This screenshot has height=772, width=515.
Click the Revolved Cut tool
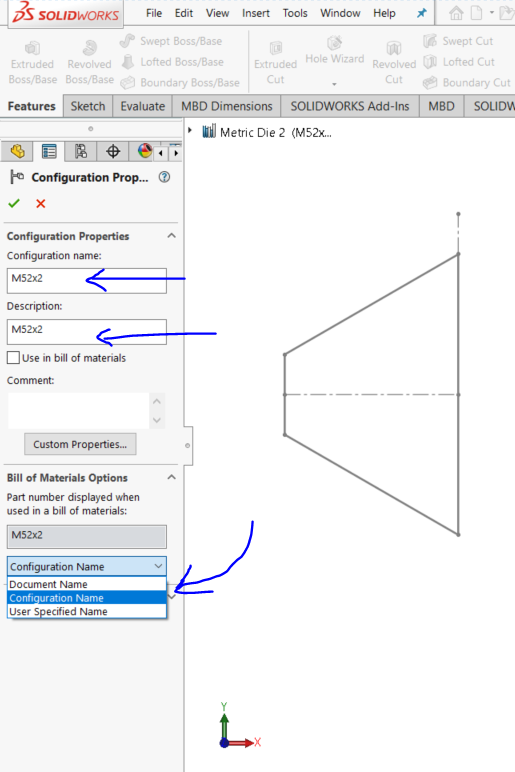(x=394, y=63)
